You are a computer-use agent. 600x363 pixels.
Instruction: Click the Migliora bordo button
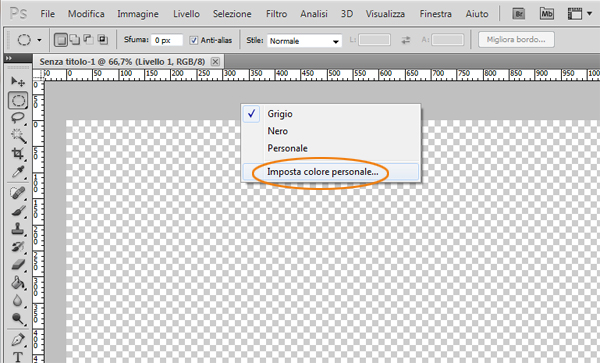pyautogui.click(x=516, y=39)
